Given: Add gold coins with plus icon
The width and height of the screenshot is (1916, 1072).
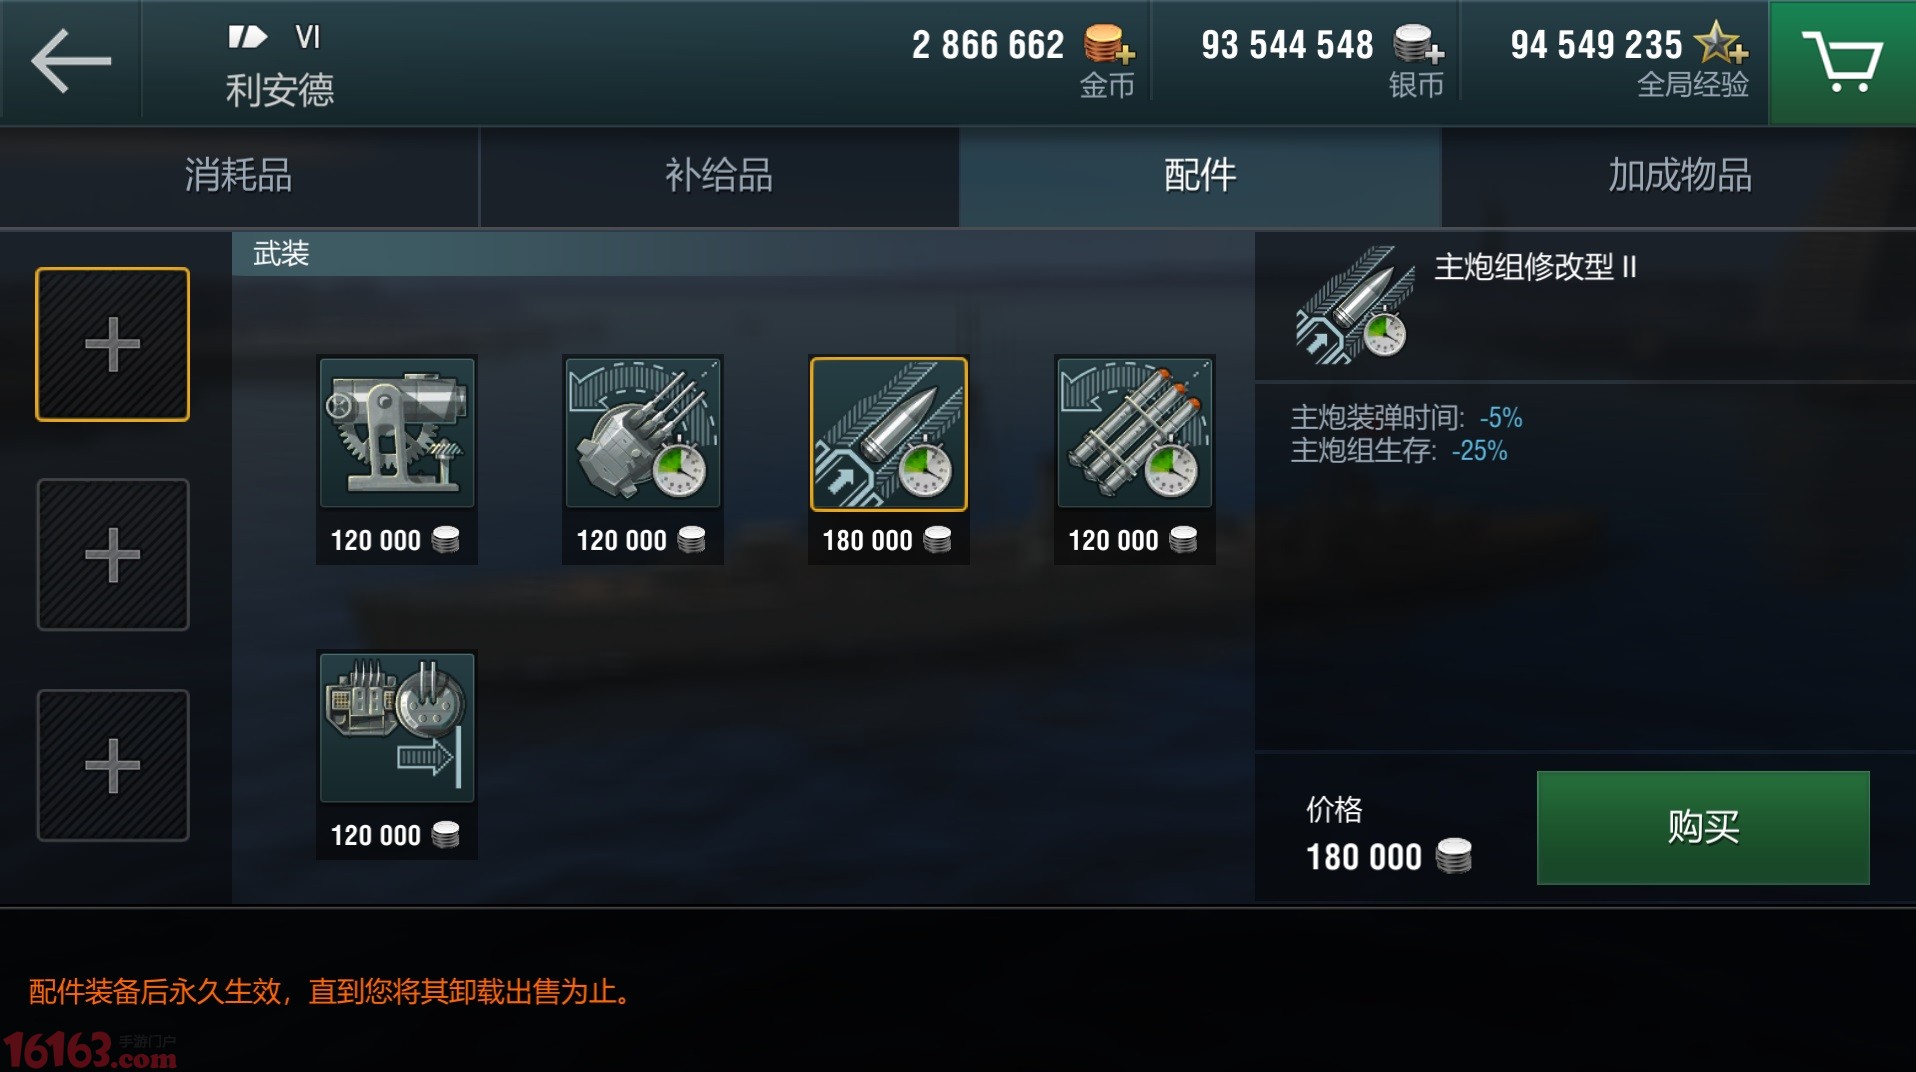Looking at the screenshot, I should coord(1109,45).
